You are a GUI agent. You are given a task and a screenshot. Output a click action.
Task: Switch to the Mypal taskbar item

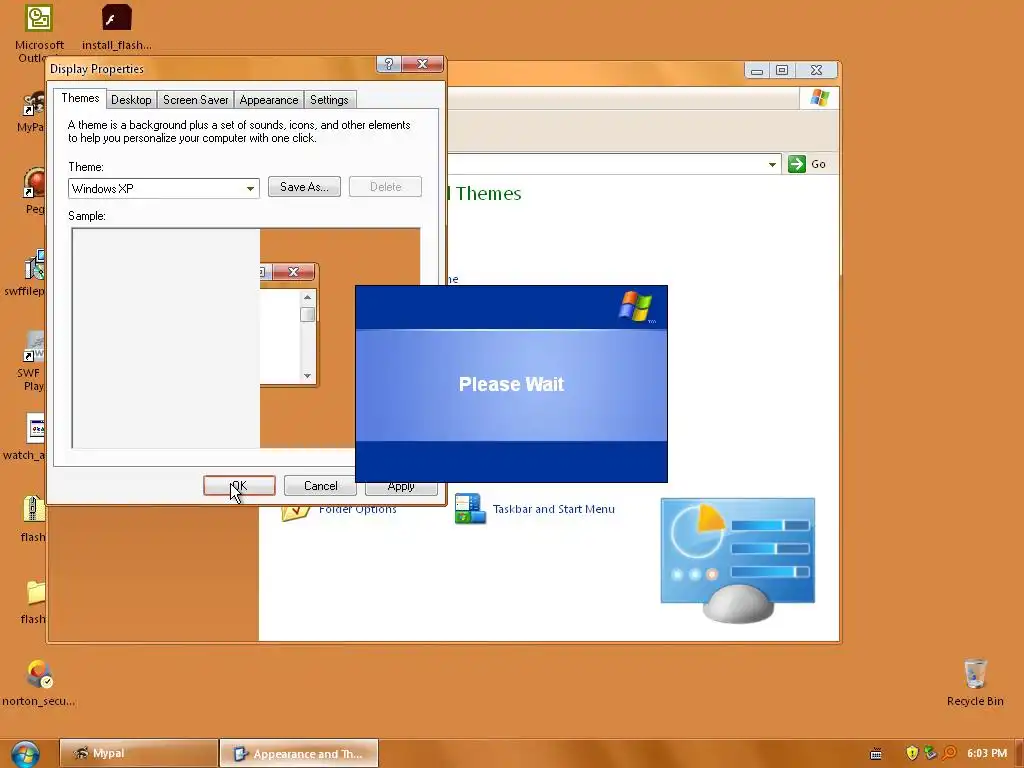coord(138,754)
